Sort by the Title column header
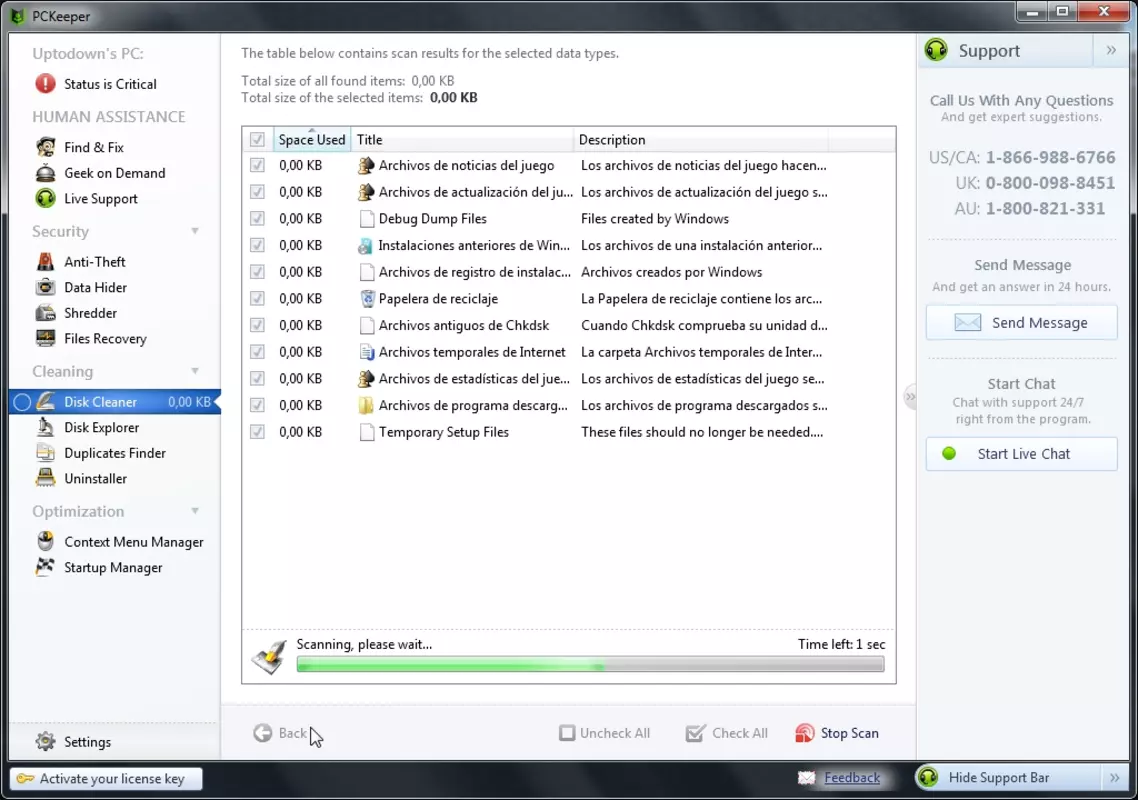Image resolution: width=1138 pixels, height=800 pixels. click(462, 139)
